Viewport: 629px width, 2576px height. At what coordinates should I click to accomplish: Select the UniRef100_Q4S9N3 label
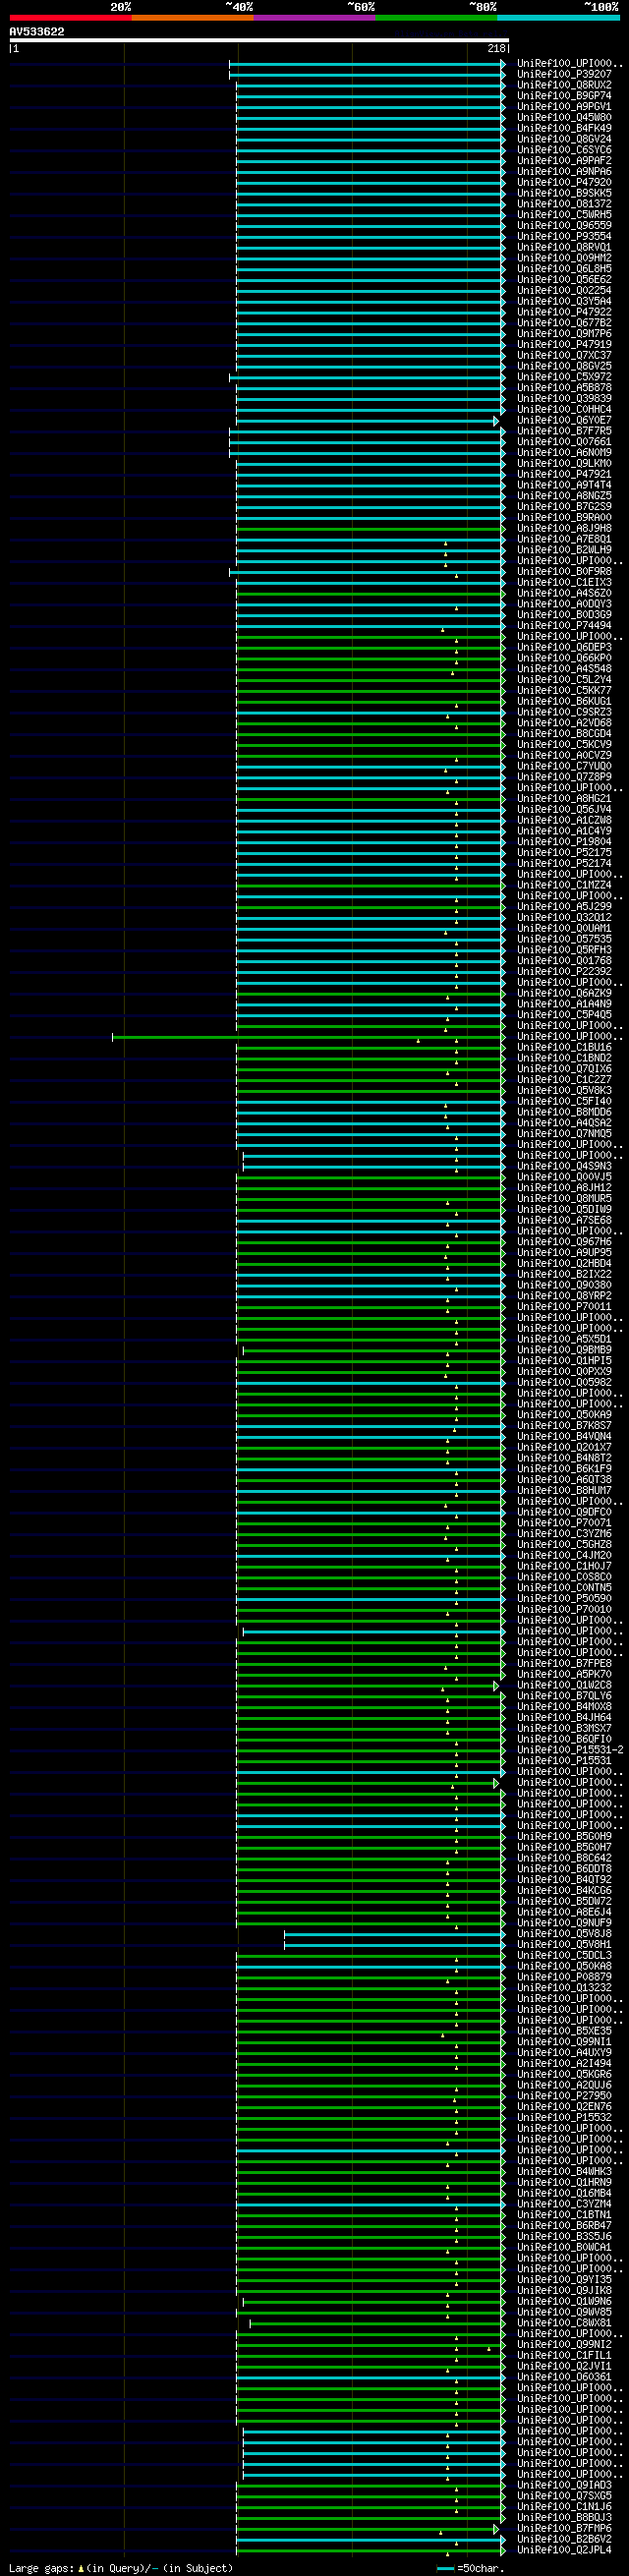(x=564, y=1167)
